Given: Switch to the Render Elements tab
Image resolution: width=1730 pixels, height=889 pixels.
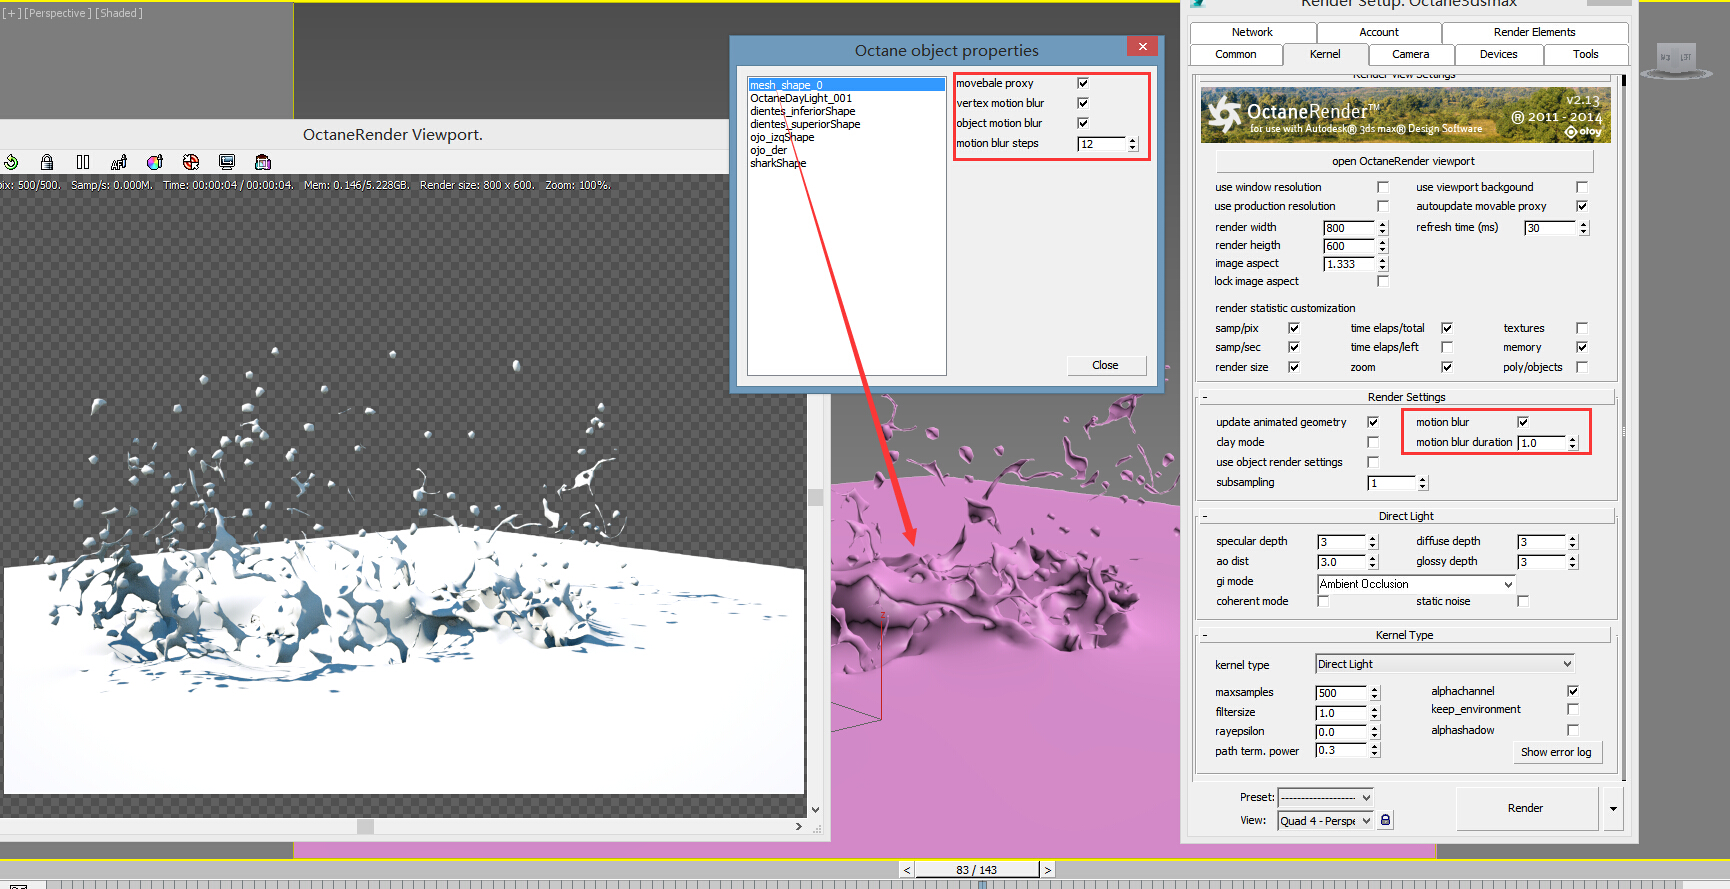Looking at the screenshot, I should point(1534,32).
